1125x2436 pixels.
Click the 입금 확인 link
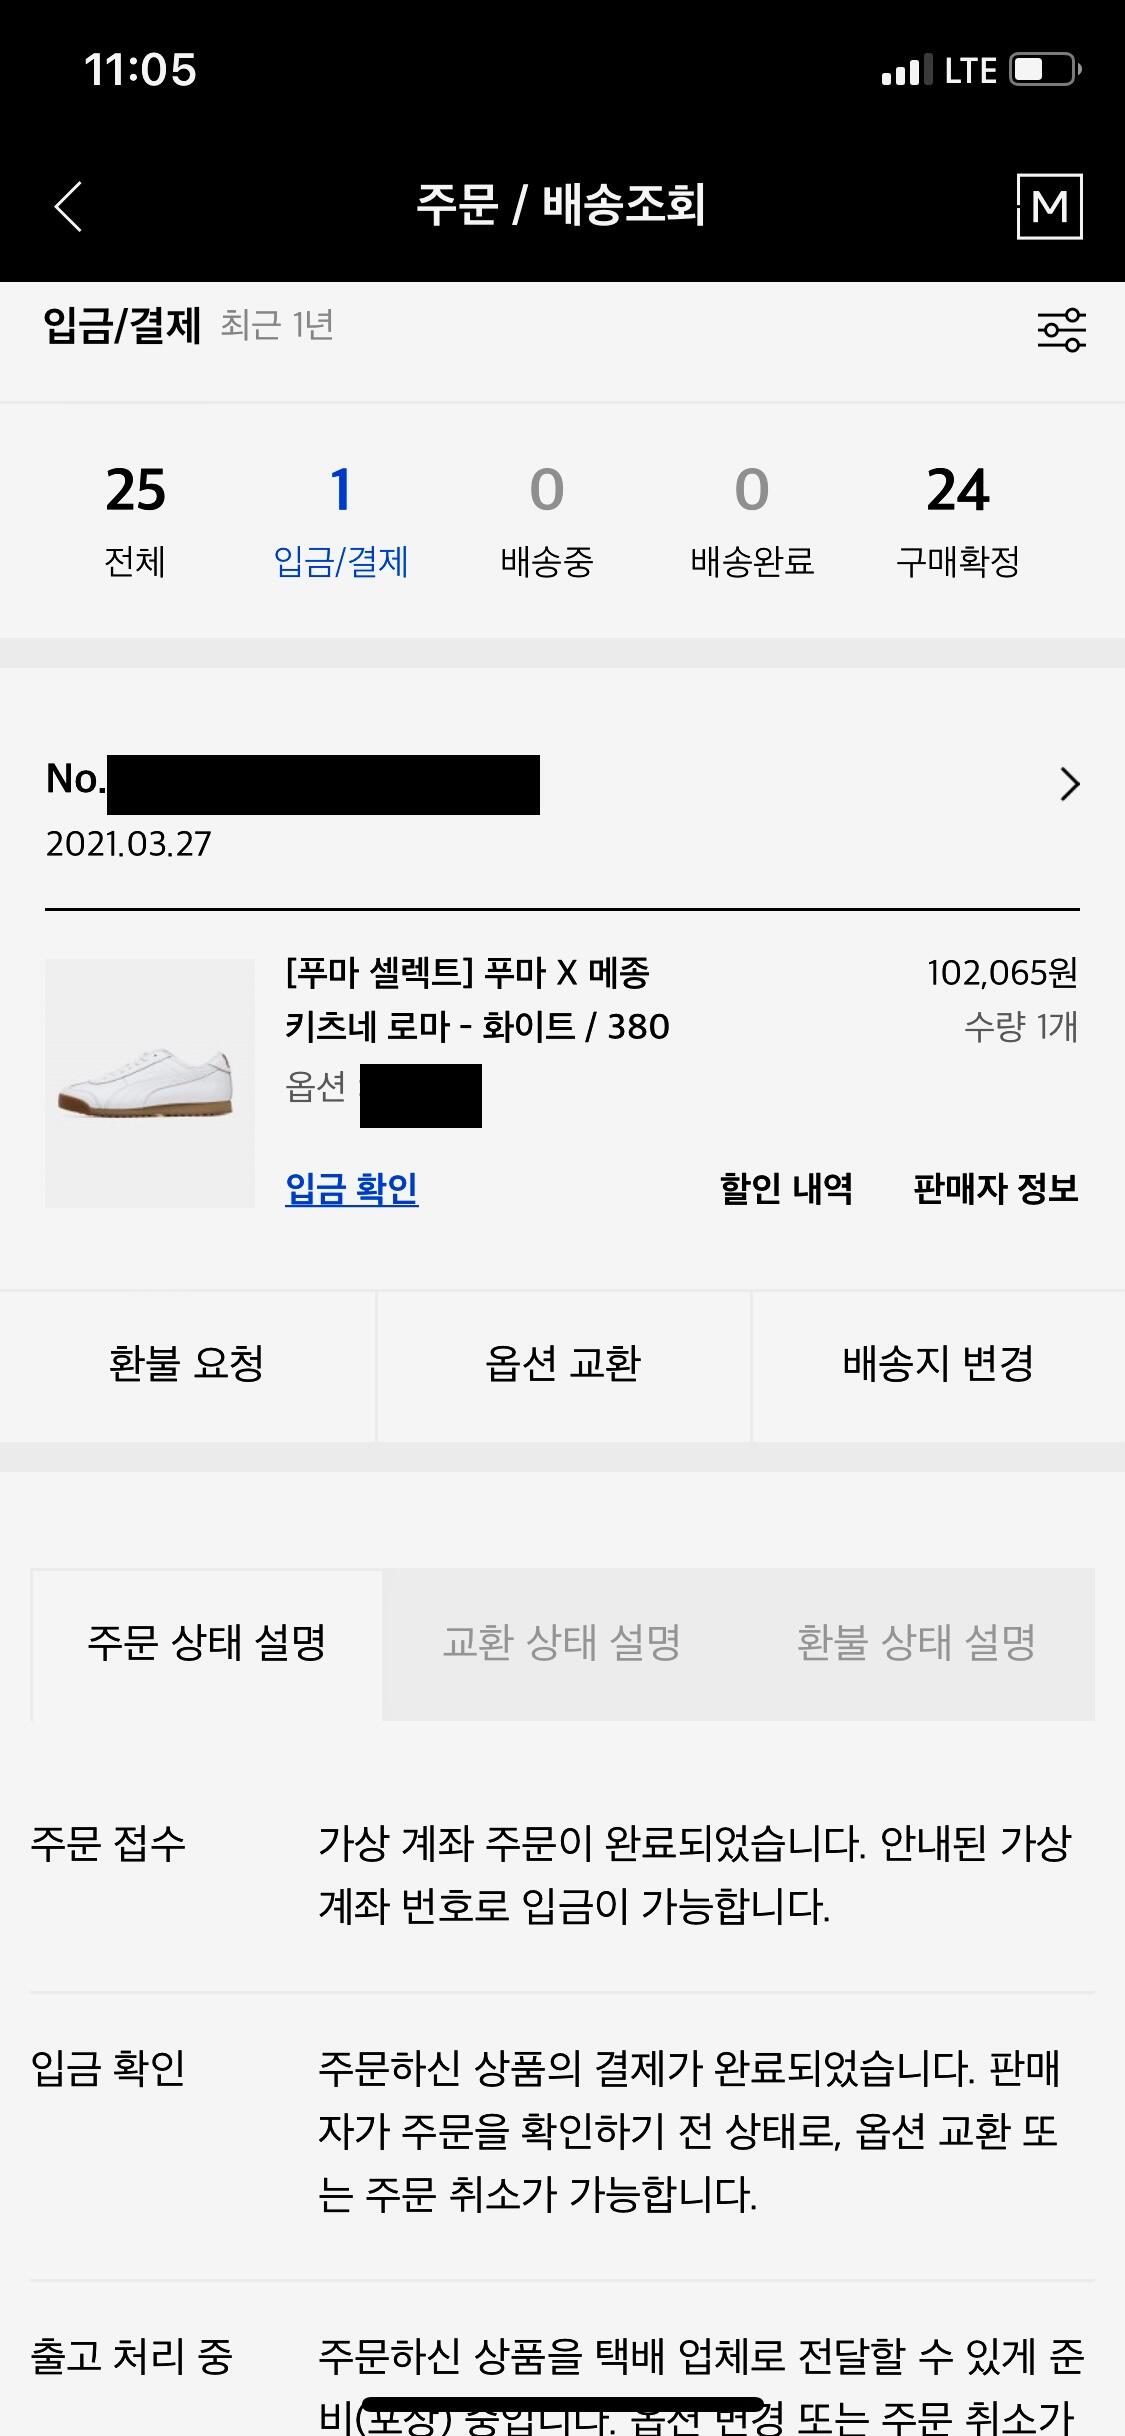[351, 1188]
